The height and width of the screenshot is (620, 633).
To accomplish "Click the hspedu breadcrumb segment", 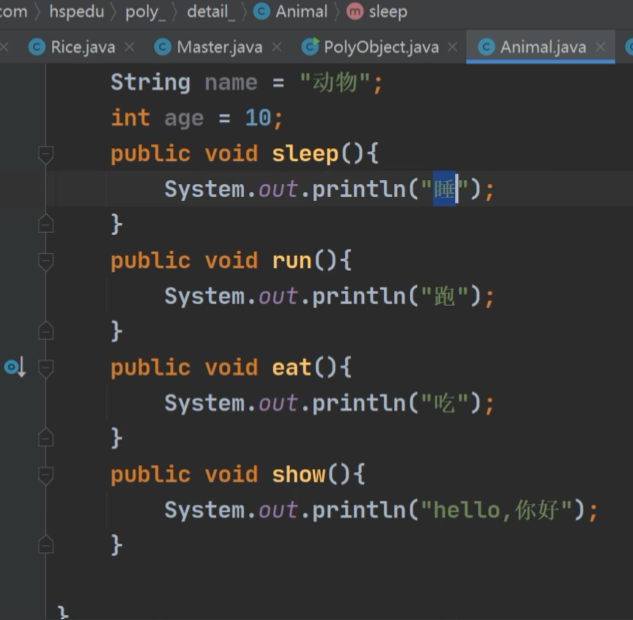I will 77,12.
